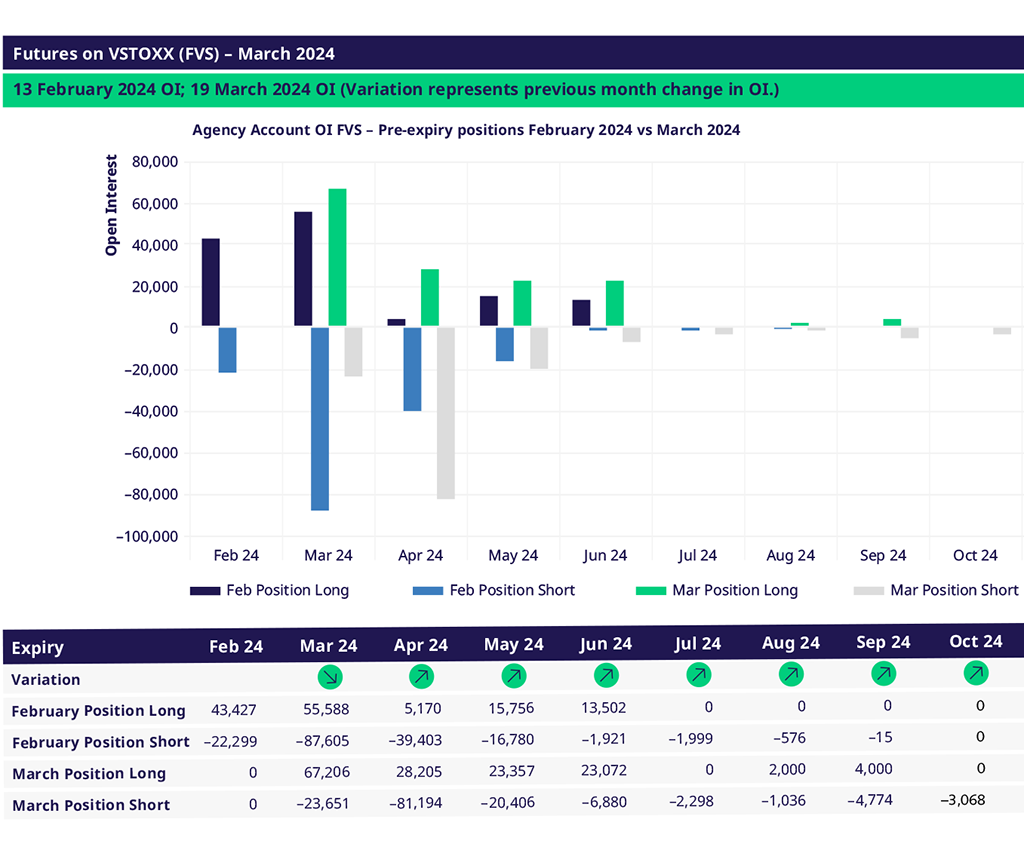
Task: Click the 'Feb 24' table column header
Action: click(236, 647)
